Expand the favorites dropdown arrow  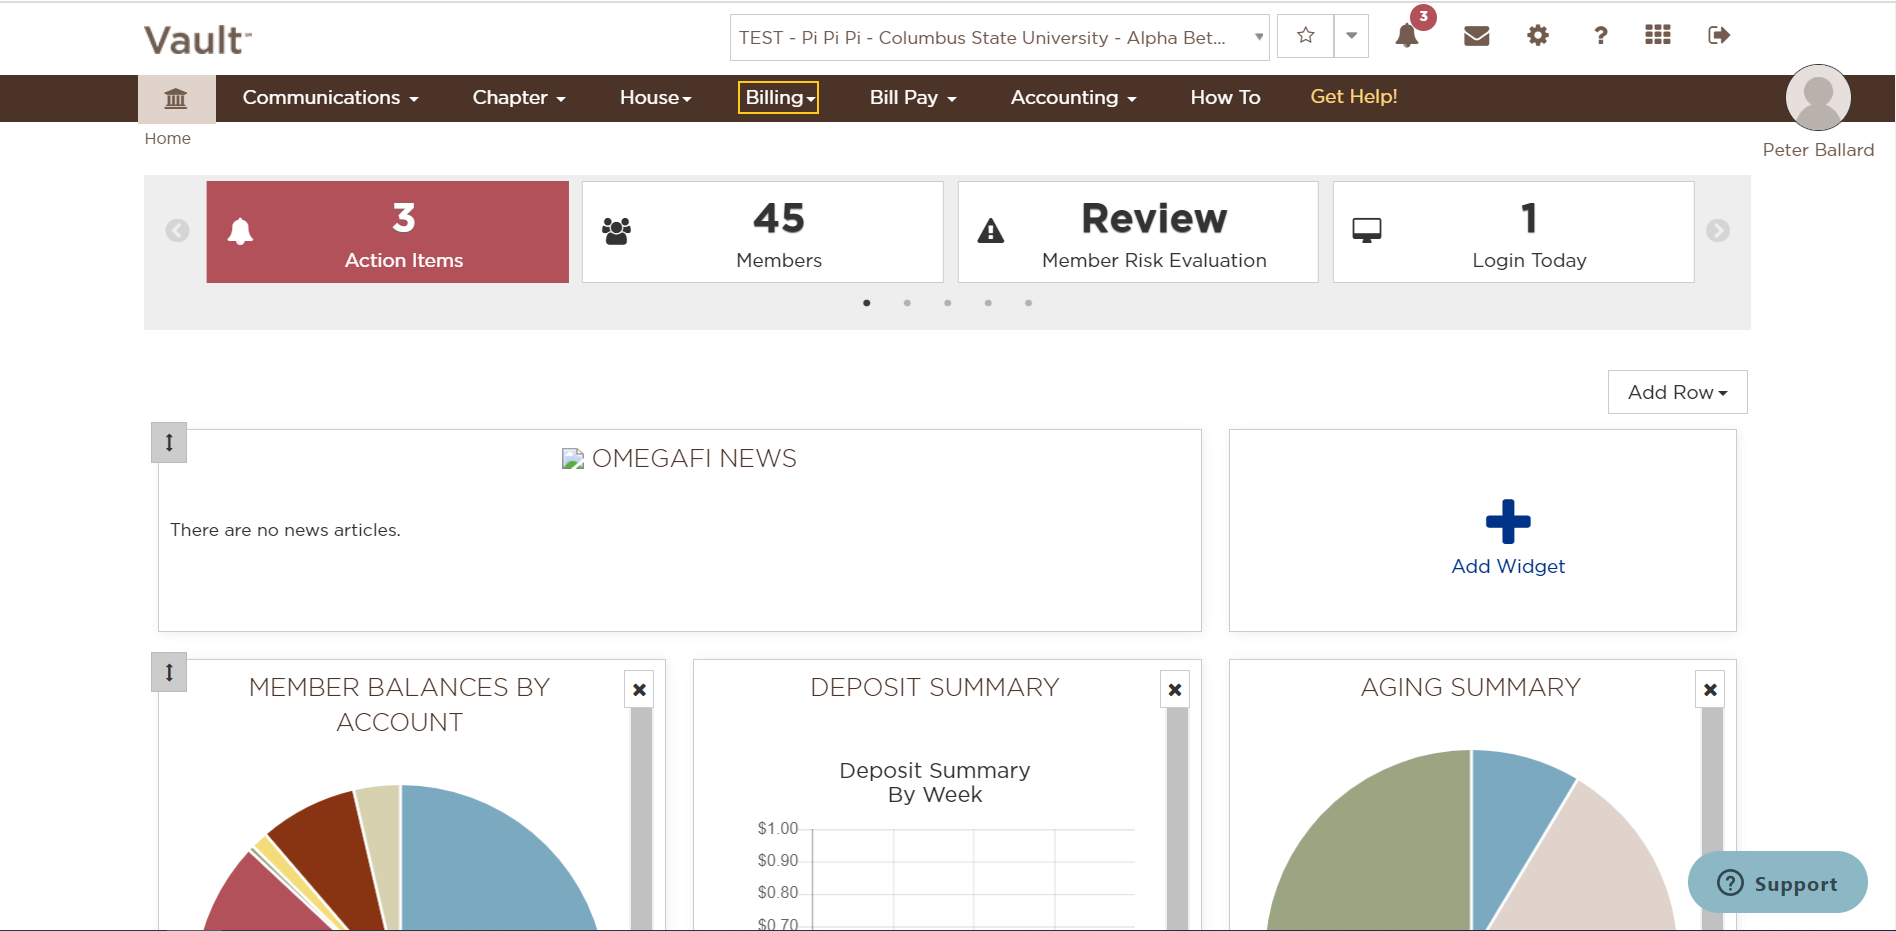[1351, 36]
